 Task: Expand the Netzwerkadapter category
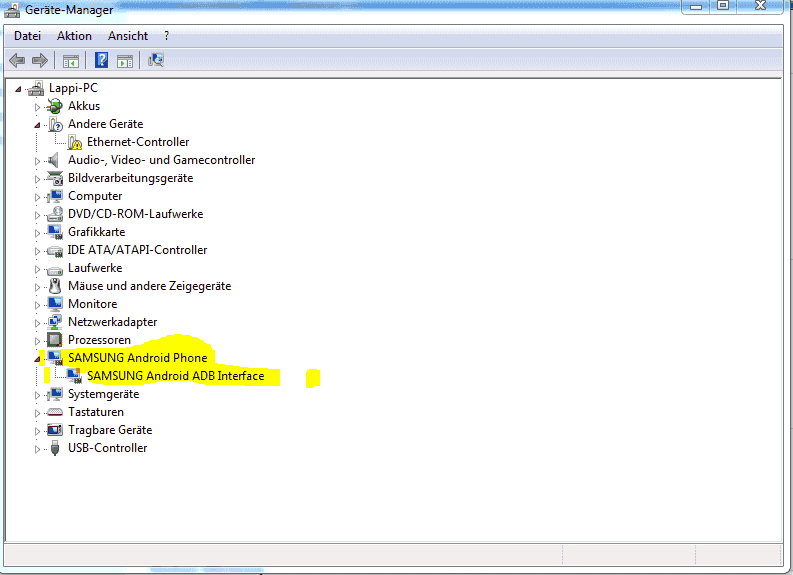click(37, 323)
